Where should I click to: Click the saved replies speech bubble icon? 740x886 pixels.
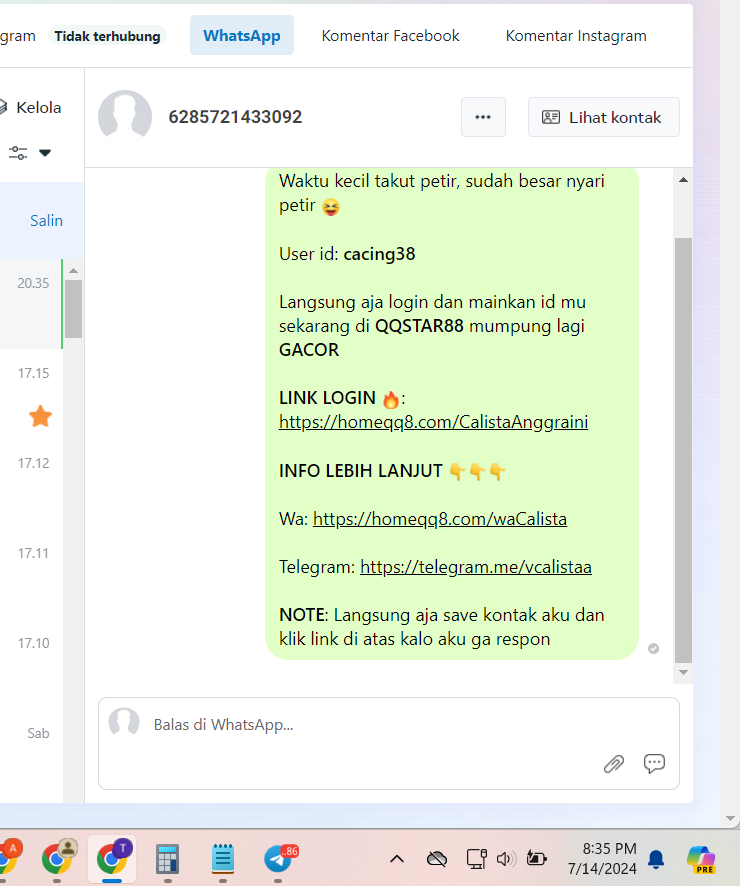click(654, 763)
